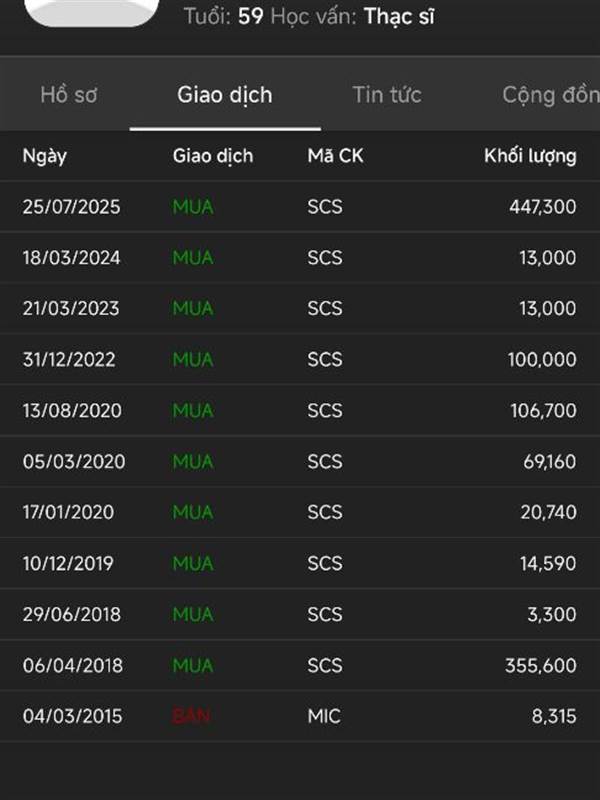The image size is (600, 800).
Task: Switch to the Tin tức tab
Action: (387, 95)
